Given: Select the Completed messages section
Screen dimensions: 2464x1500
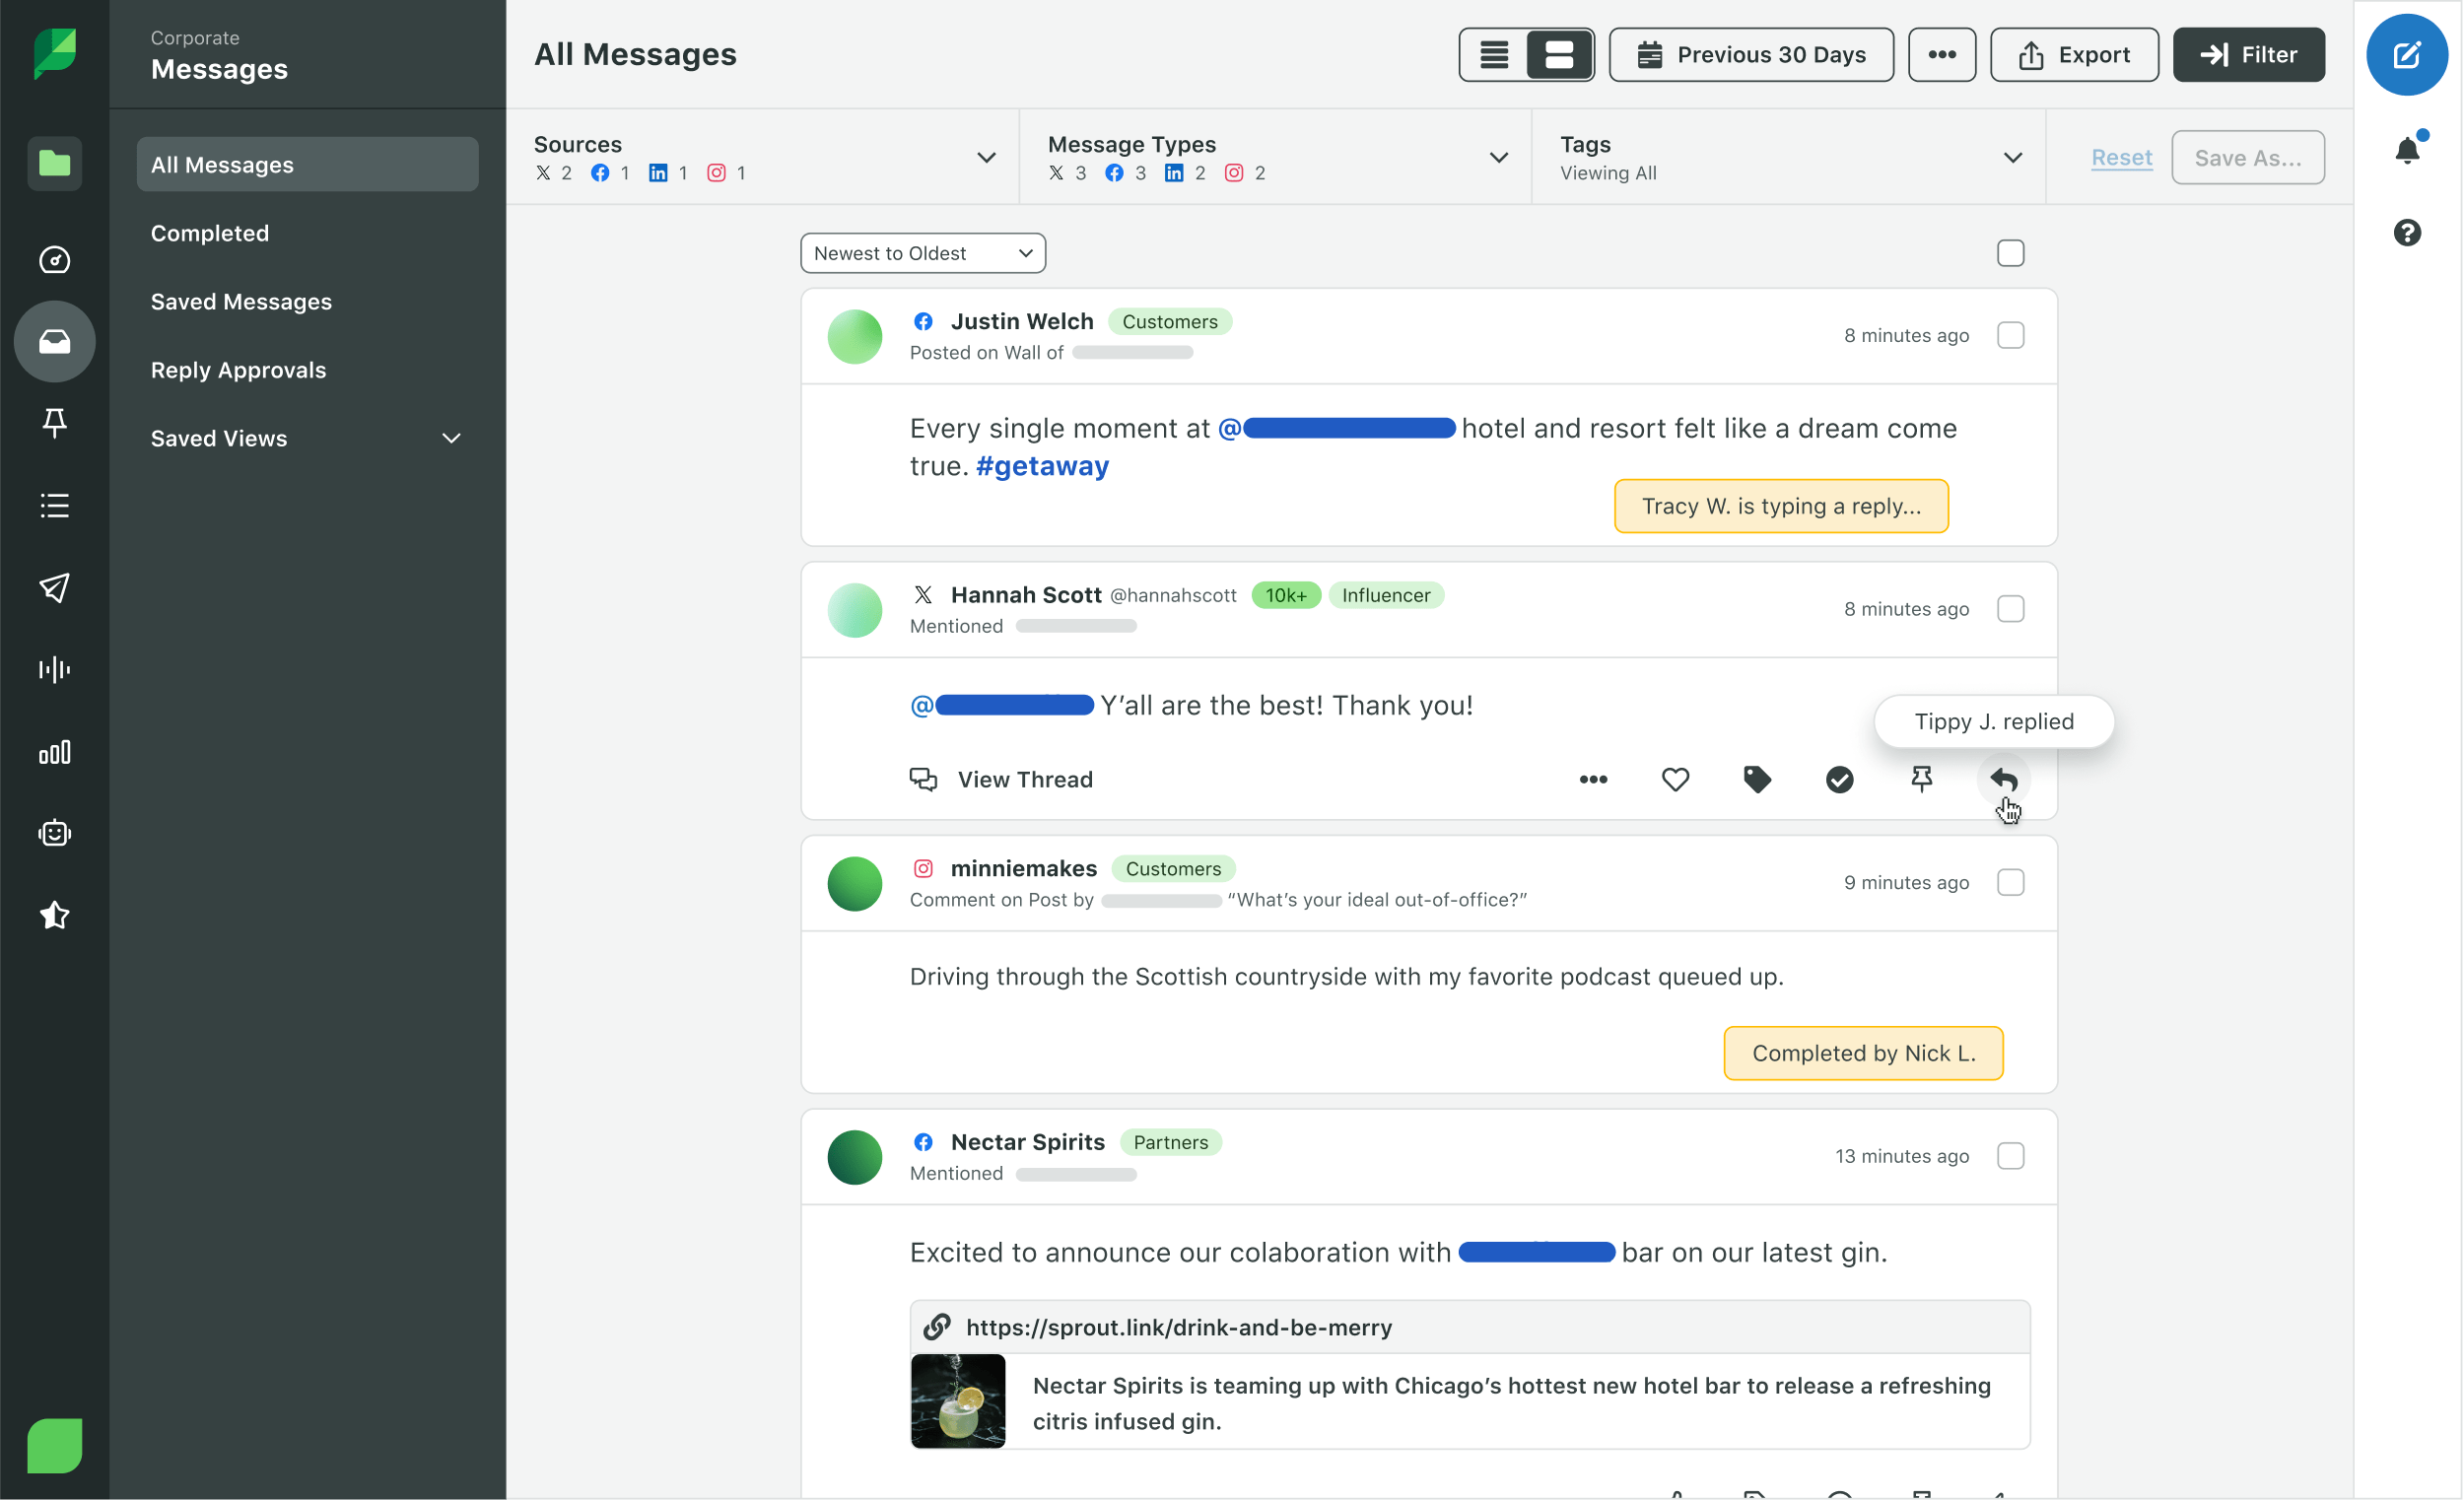Looking at the screenshot, I should click(209, 233).
